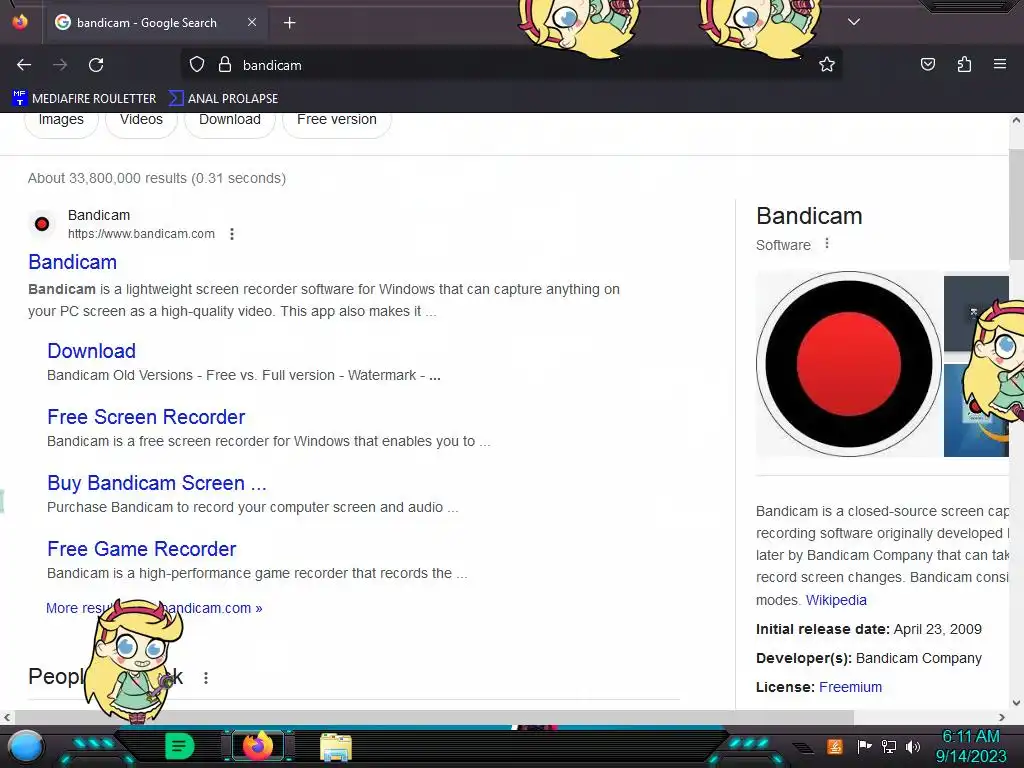Open MEDIAFIRE ROULETTER bookmark
The height and width of the screenshot is (768, 1024).
point(84,99)
